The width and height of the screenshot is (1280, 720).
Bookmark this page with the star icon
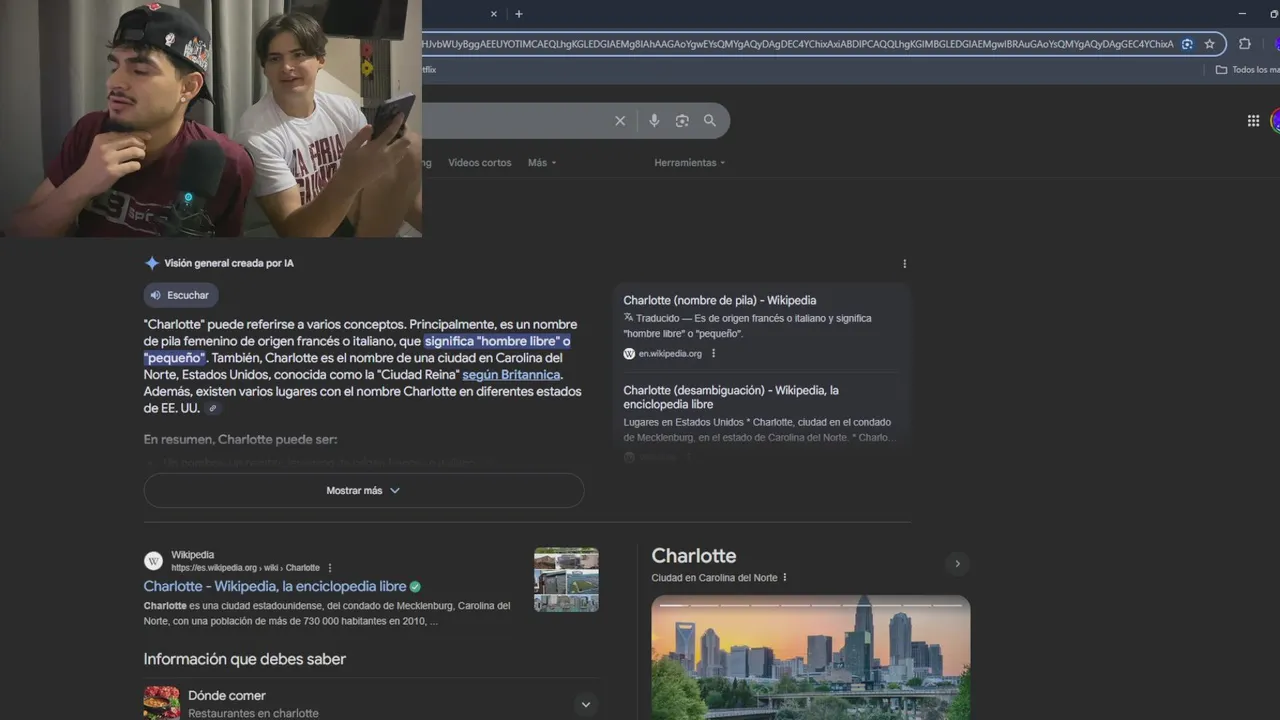1209,44
